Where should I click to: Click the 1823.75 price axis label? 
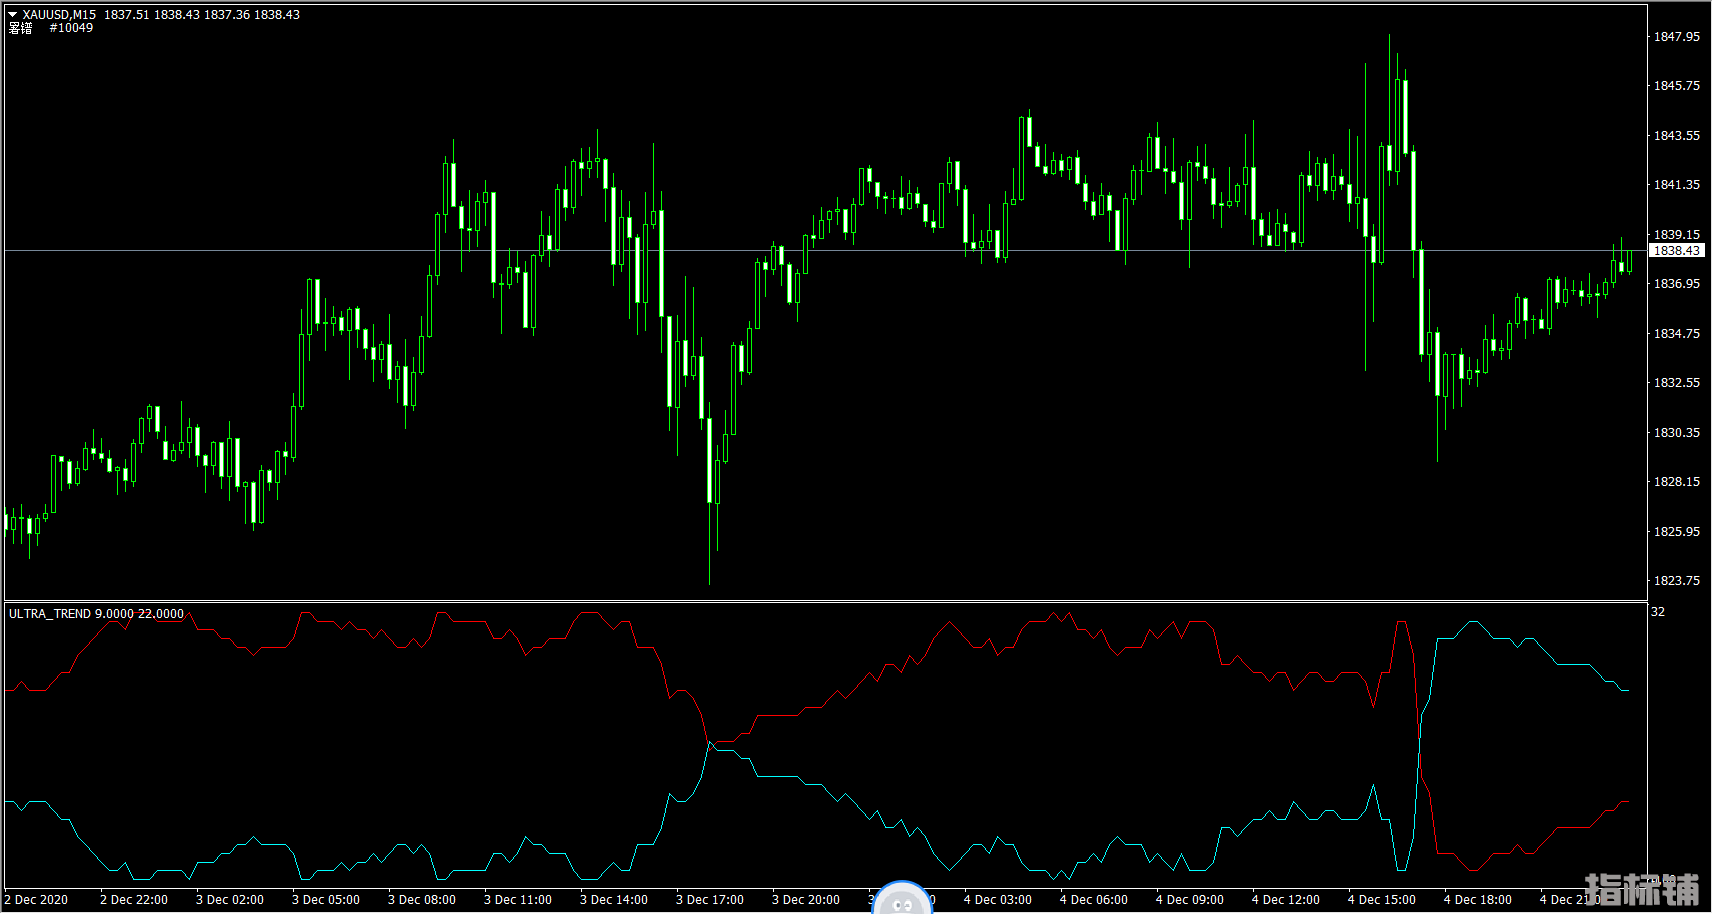click(1677, 581)
